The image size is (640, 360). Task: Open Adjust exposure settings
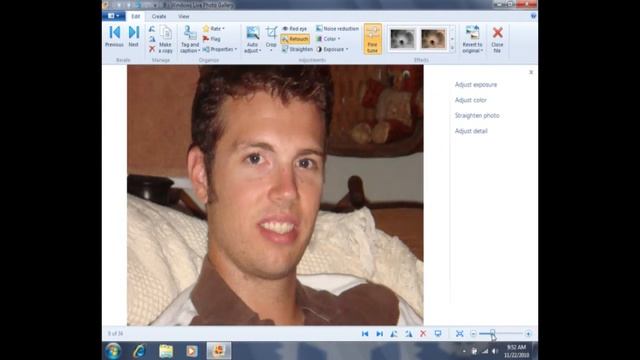click(476, 84)
